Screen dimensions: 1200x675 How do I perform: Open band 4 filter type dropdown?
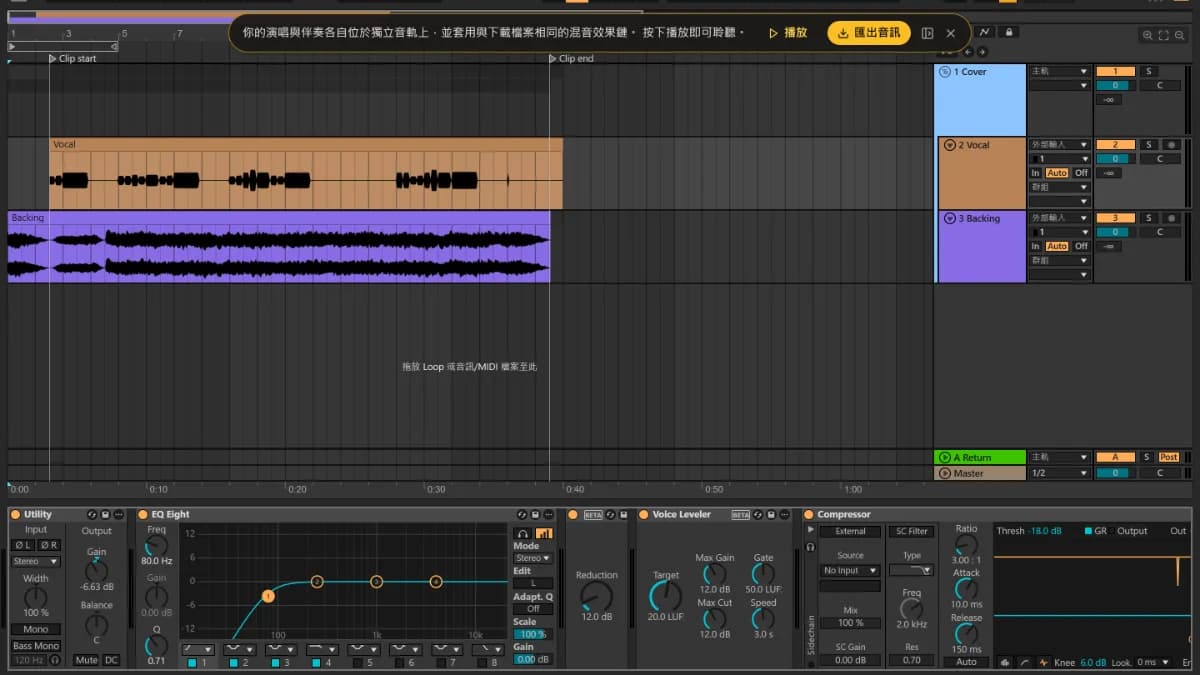(321, 649)
